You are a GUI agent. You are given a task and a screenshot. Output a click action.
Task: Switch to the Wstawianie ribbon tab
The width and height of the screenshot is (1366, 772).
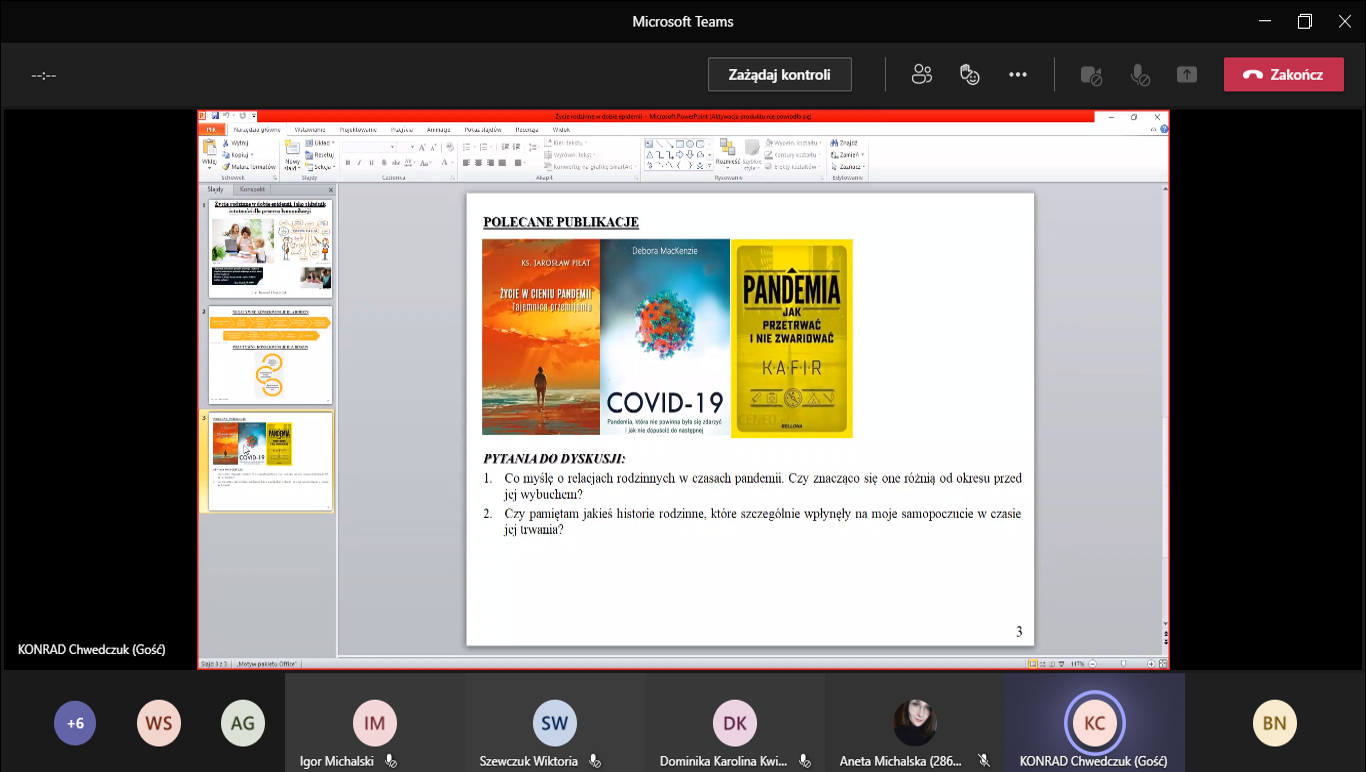(310, 129)
